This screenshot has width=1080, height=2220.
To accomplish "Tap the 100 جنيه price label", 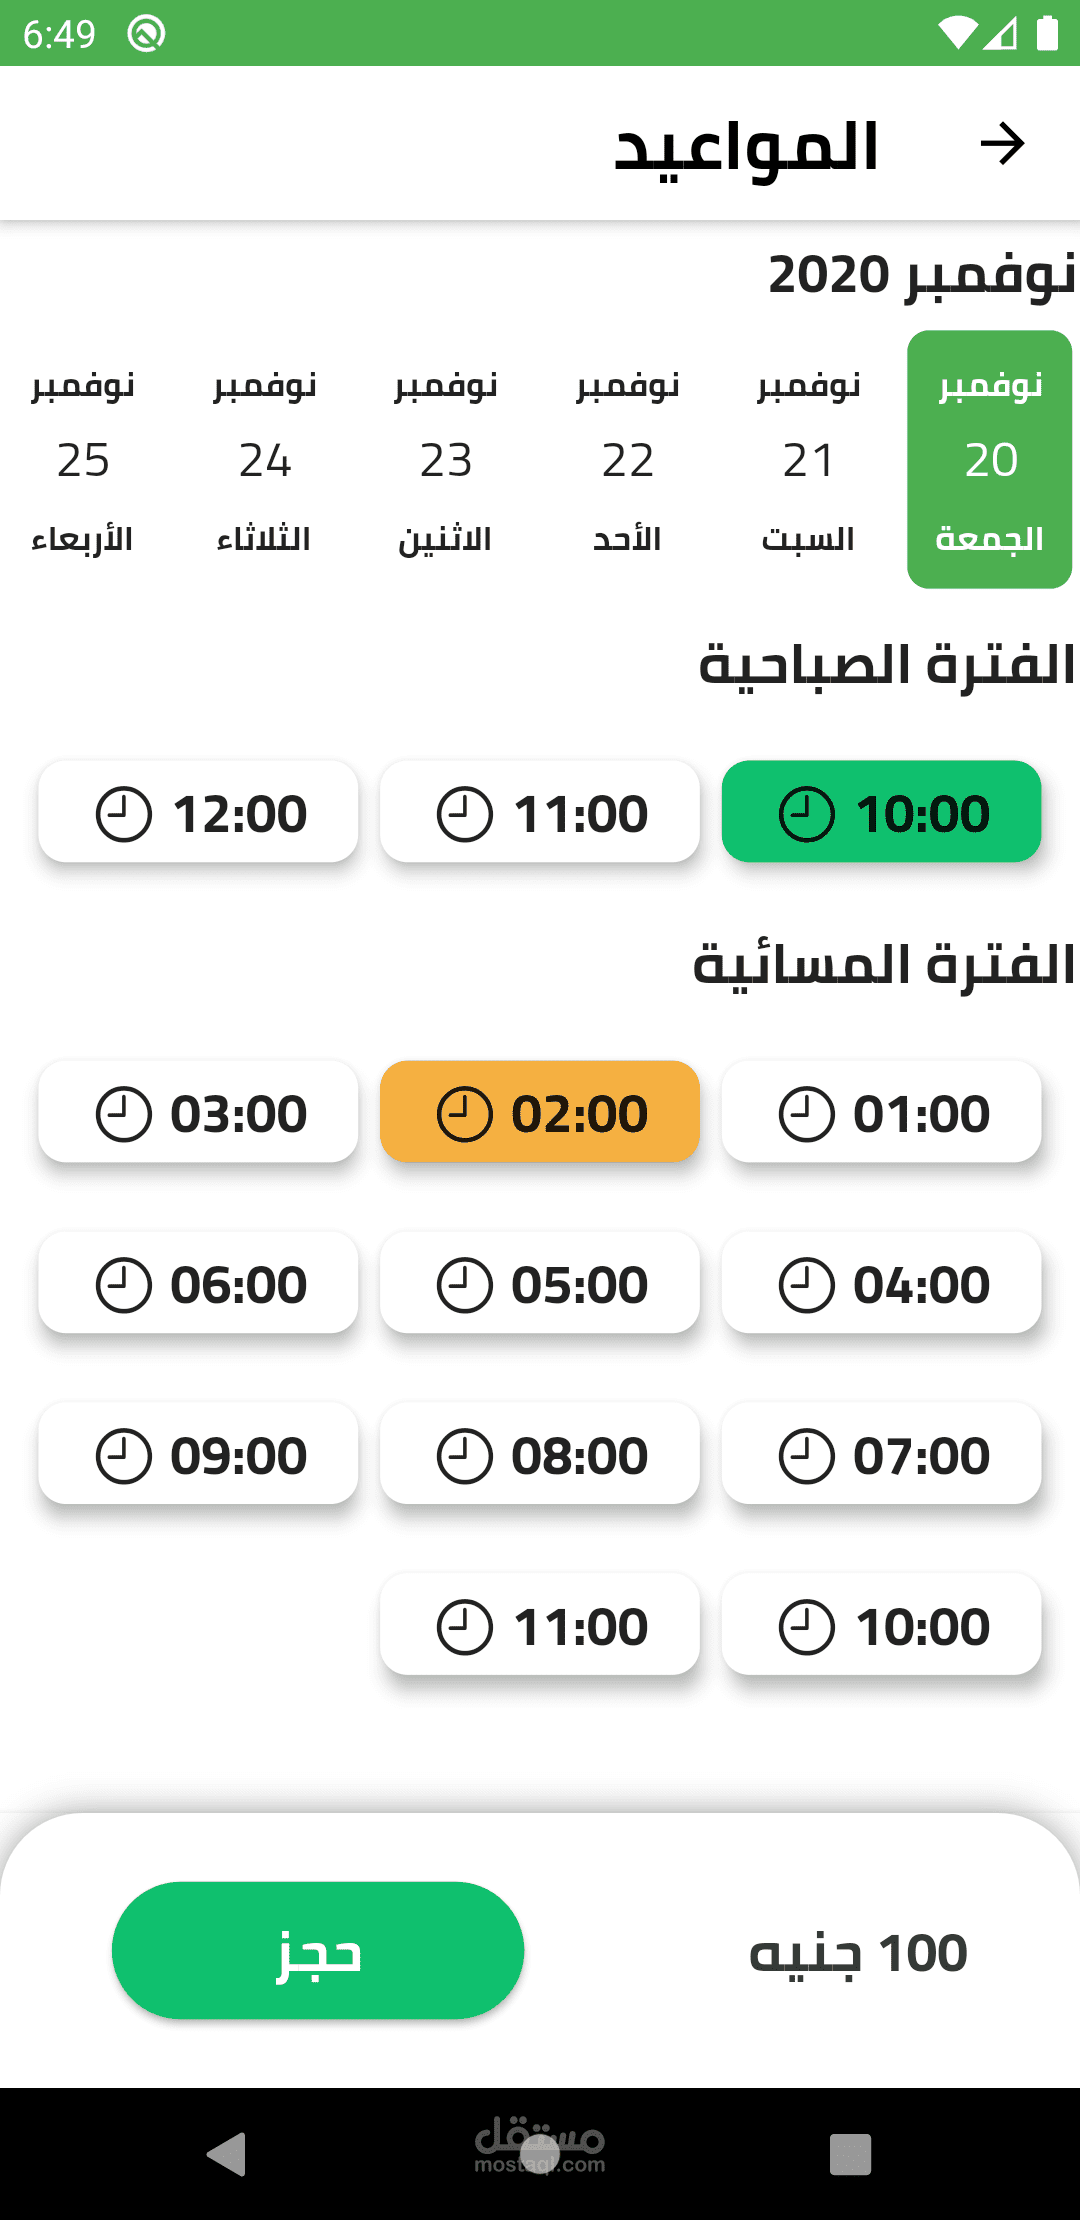I will point(858,1953).
